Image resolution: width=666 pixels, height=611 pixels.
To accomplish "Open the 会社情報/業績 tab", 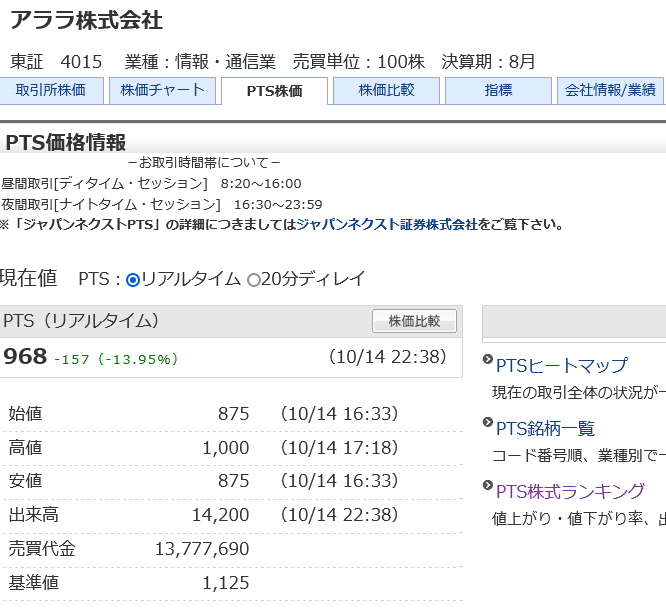I will tap(610, 90).
